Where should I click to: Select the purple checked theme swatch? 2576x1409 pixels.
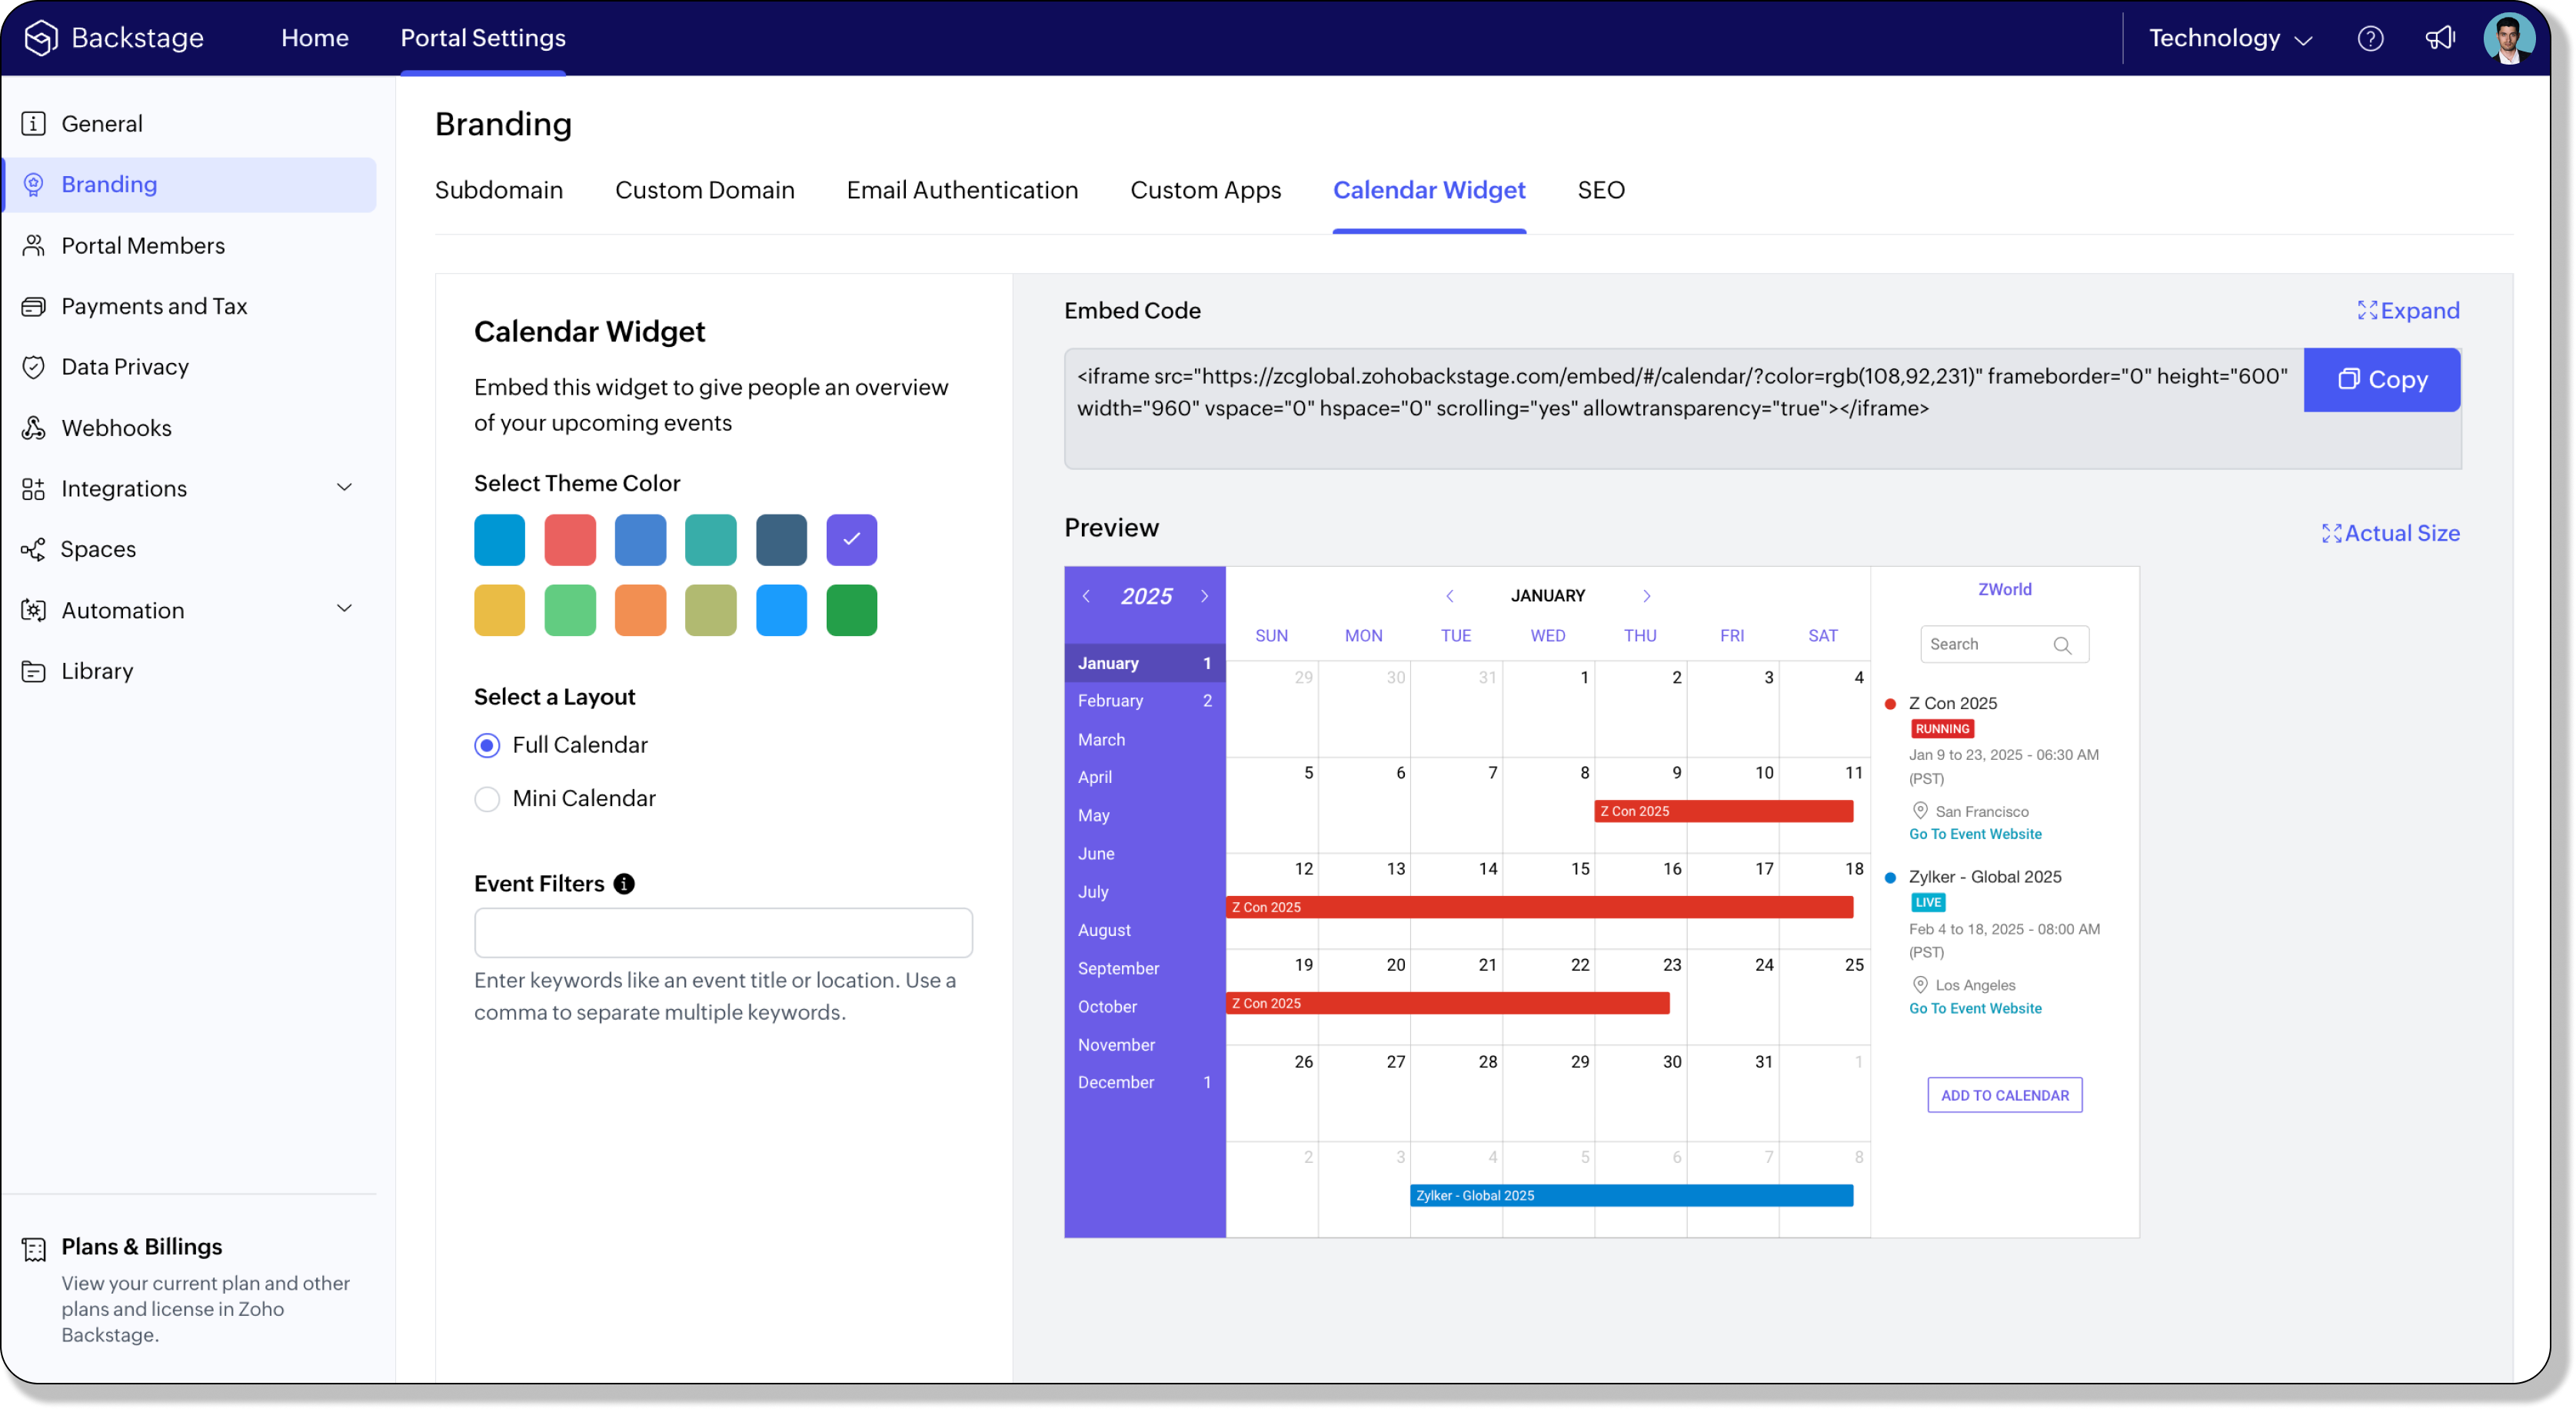click(x=851, y=540)
